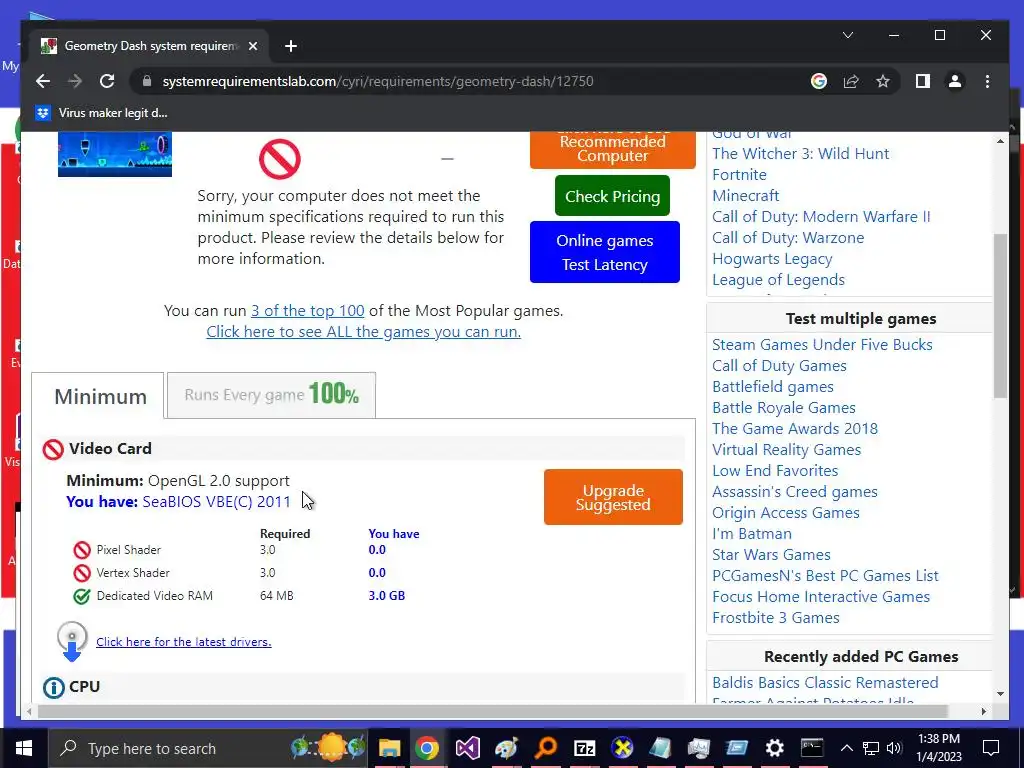Click the Geometry Dash game thumbnail
The width and height of the screenshot is (1024, 768).
tap(115, 154)
